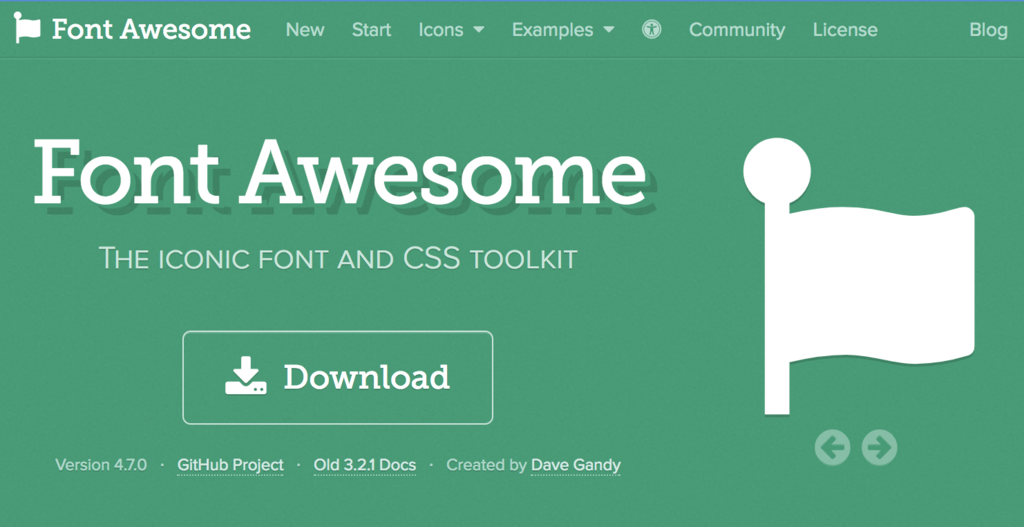Click the iconic font and CSS toolkit tagline
1024x527 pixels.
(338, 259)
